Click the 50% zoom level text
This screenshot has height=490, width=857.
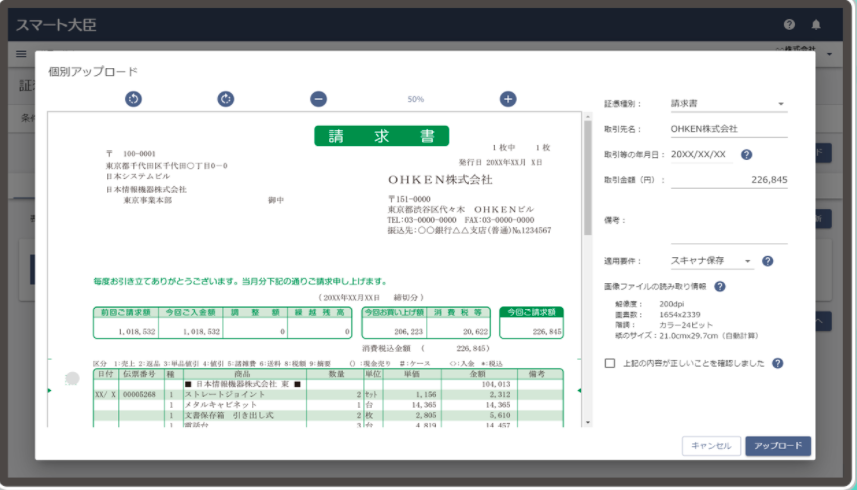[415, 99]
